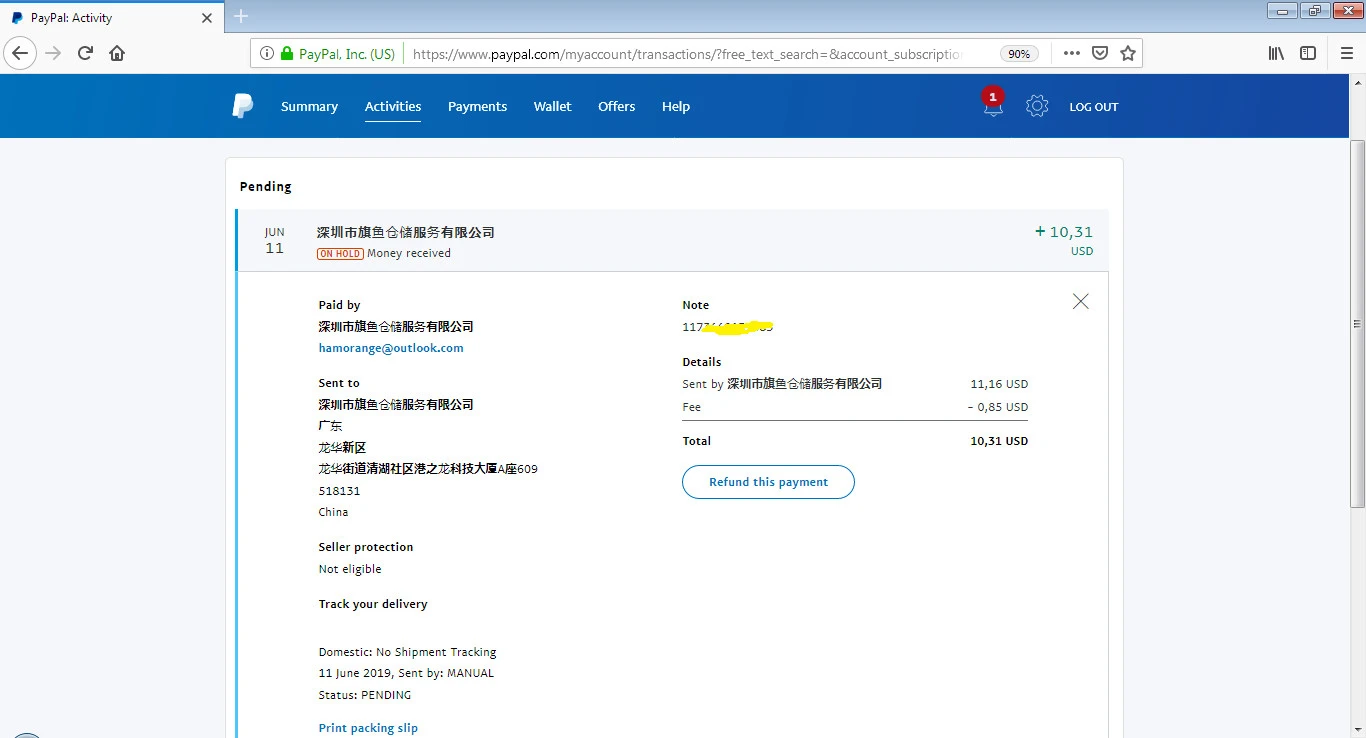Screen dimensions: 1366x738
Task: Open the Offers page
Action: [x=616, y=107]
